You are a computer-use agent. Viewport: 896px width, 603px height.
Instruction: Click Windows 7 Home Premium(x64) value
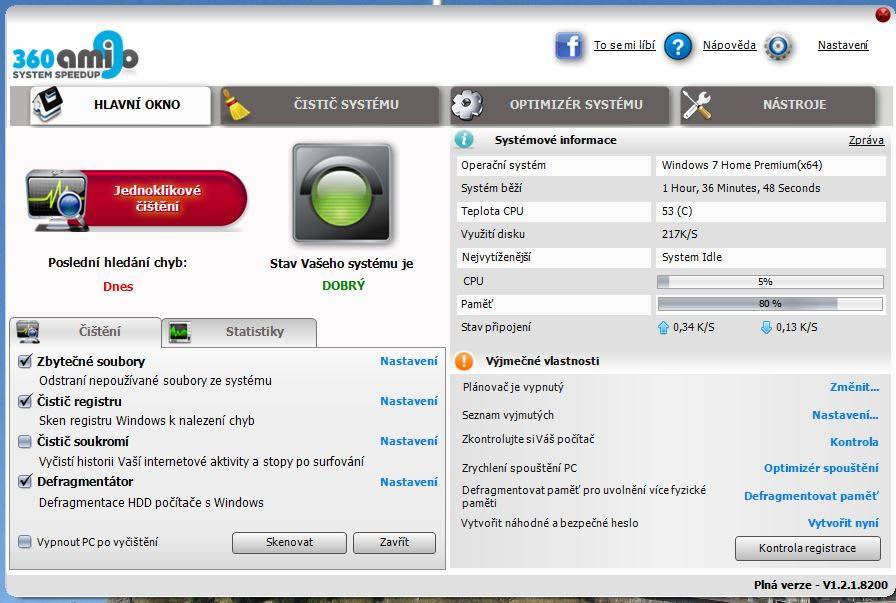(x=742, y=165)
